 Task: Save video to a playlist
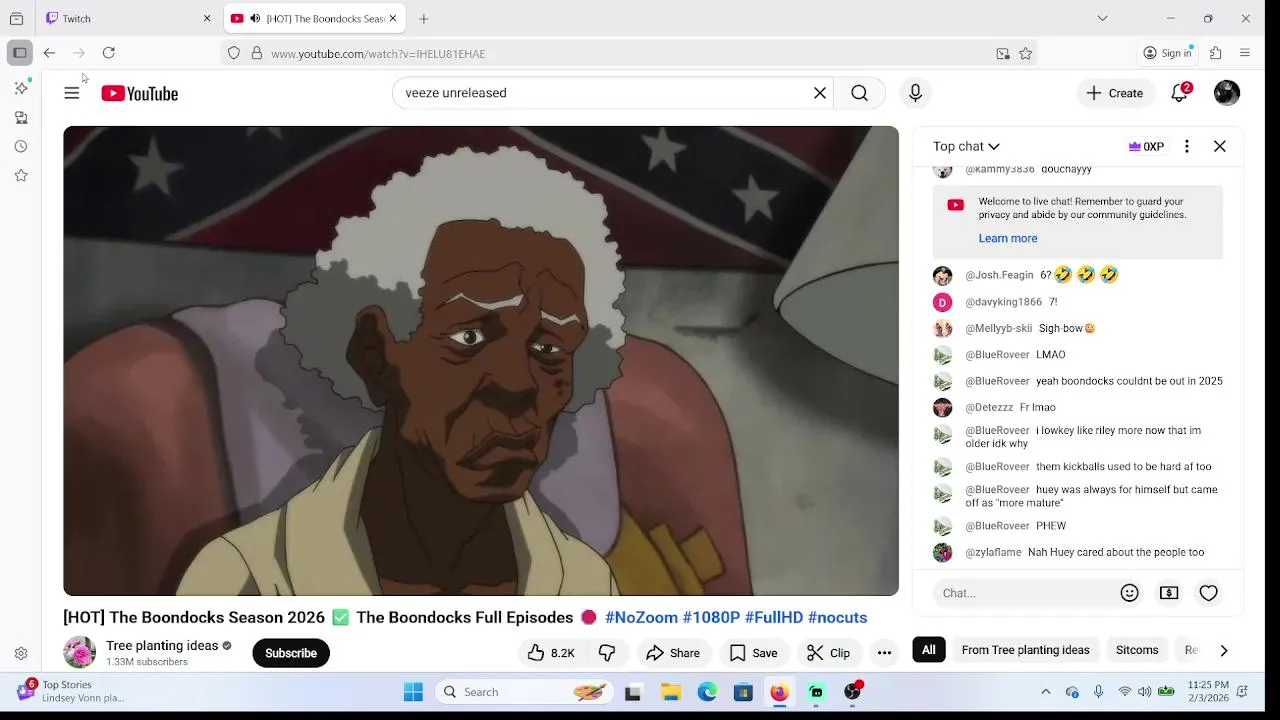(754, 653)
